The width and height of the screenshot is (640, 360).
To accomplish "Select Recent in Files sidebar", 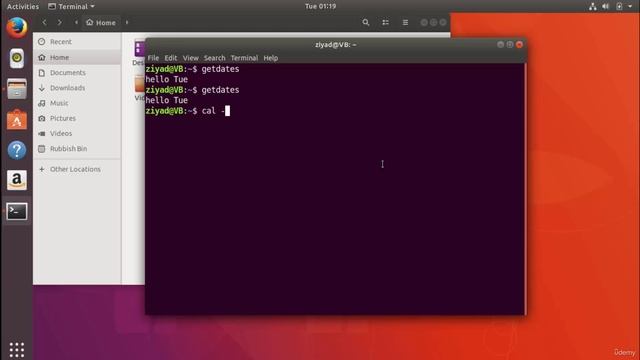I will (77, 42).
